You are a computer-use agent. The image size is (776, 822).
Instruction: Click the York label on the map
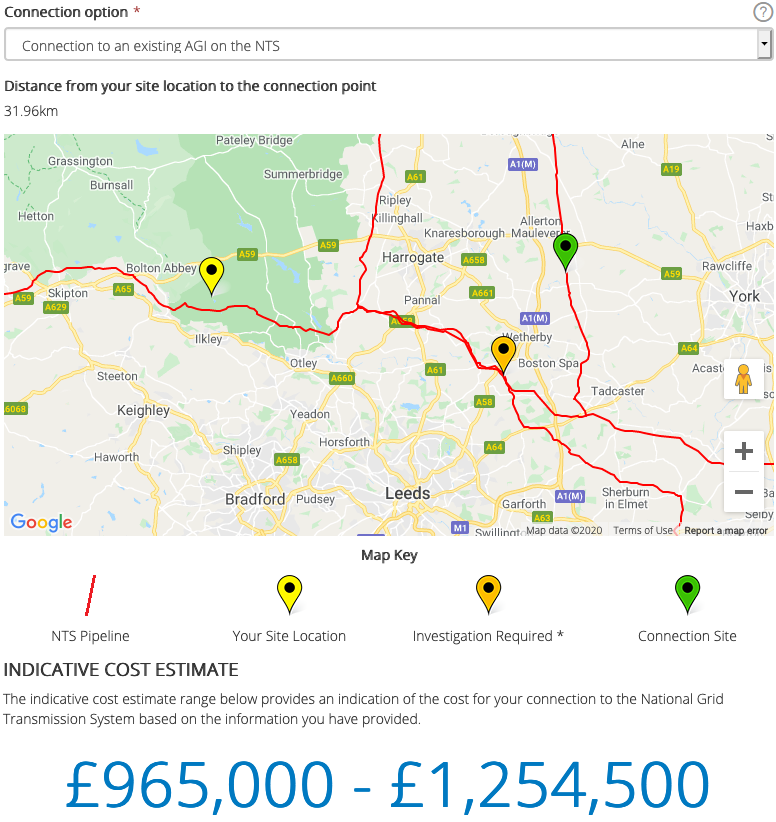[x=744, y=296]
